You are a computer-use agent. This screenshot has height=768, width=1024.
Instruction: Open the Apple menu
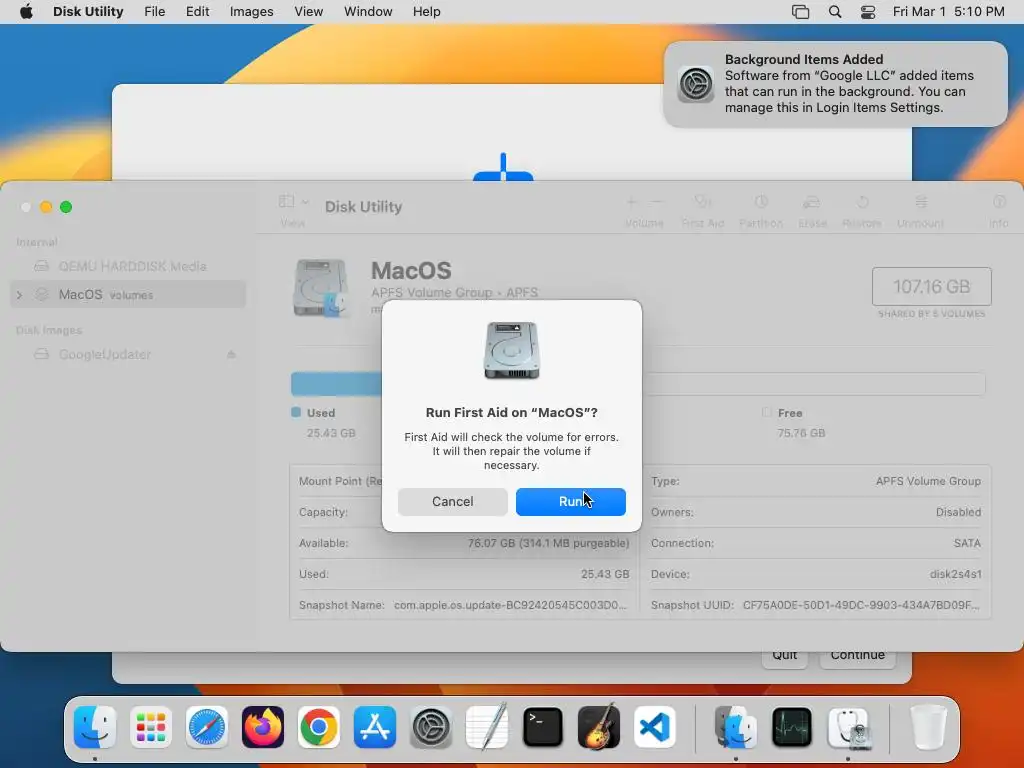coord(26,12)
